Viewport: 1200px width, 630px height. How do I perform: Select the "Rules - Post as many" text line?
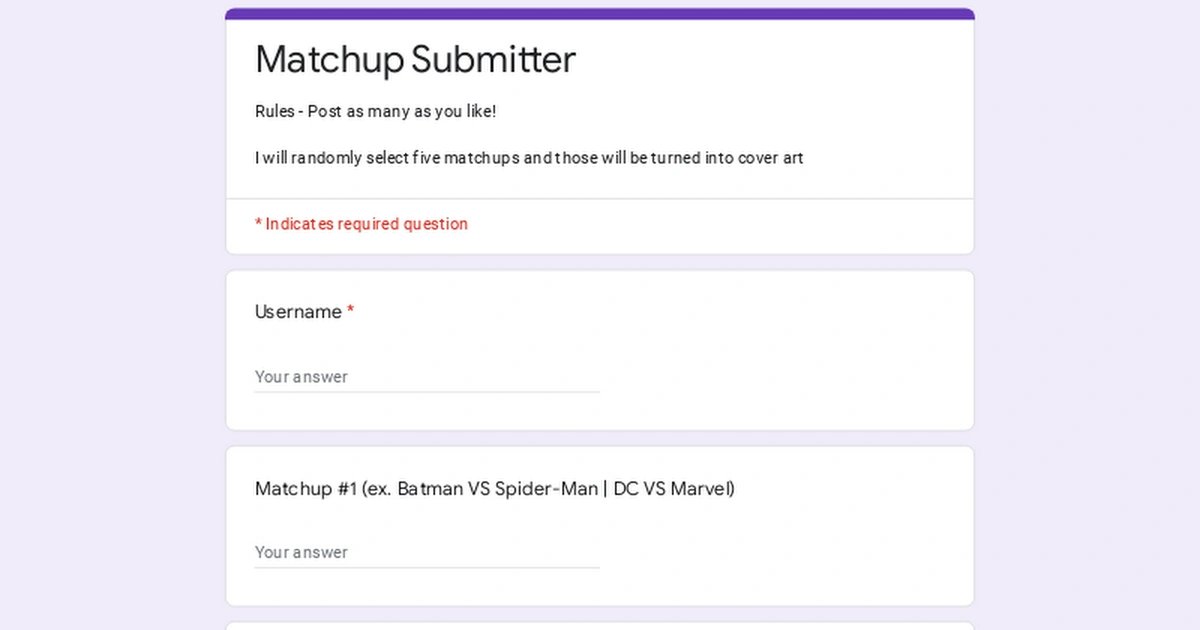pyautogui.click(x=375, y=111)
